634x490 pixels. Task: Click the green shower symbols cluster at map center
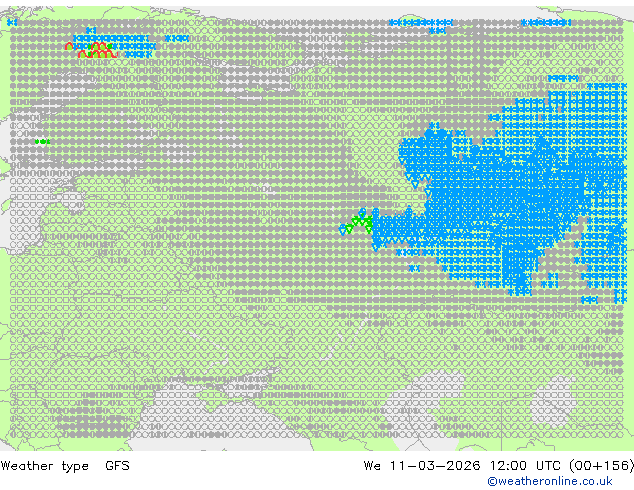coord(357,224)
